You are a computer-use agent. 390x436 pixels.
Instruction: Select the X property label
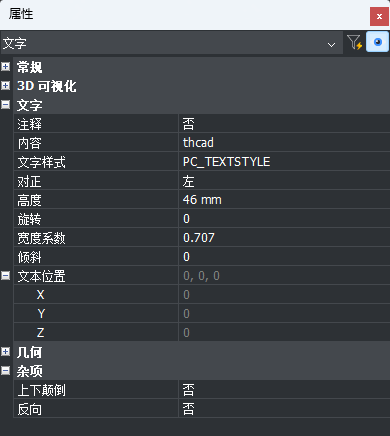(40, 295)
